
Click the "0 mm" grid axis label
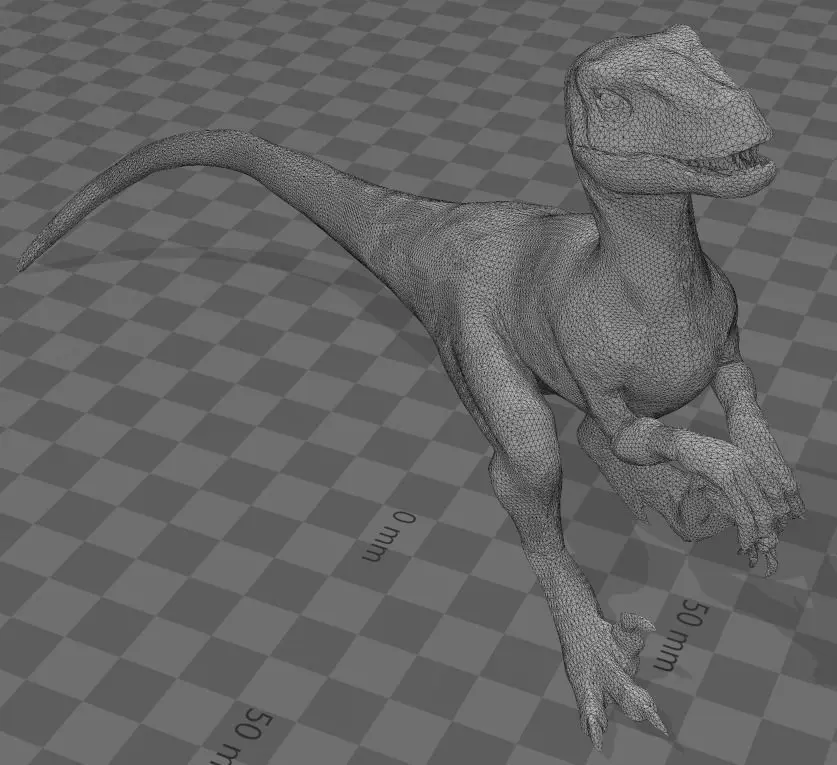(389, 536)
